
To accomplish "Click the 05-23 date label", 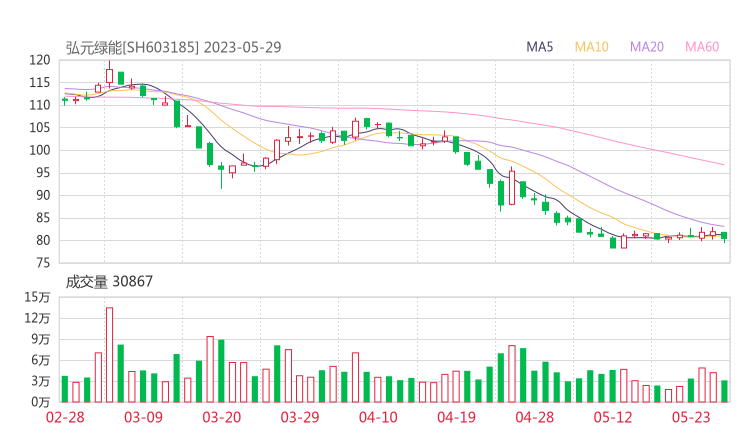I will click(691, 417).
